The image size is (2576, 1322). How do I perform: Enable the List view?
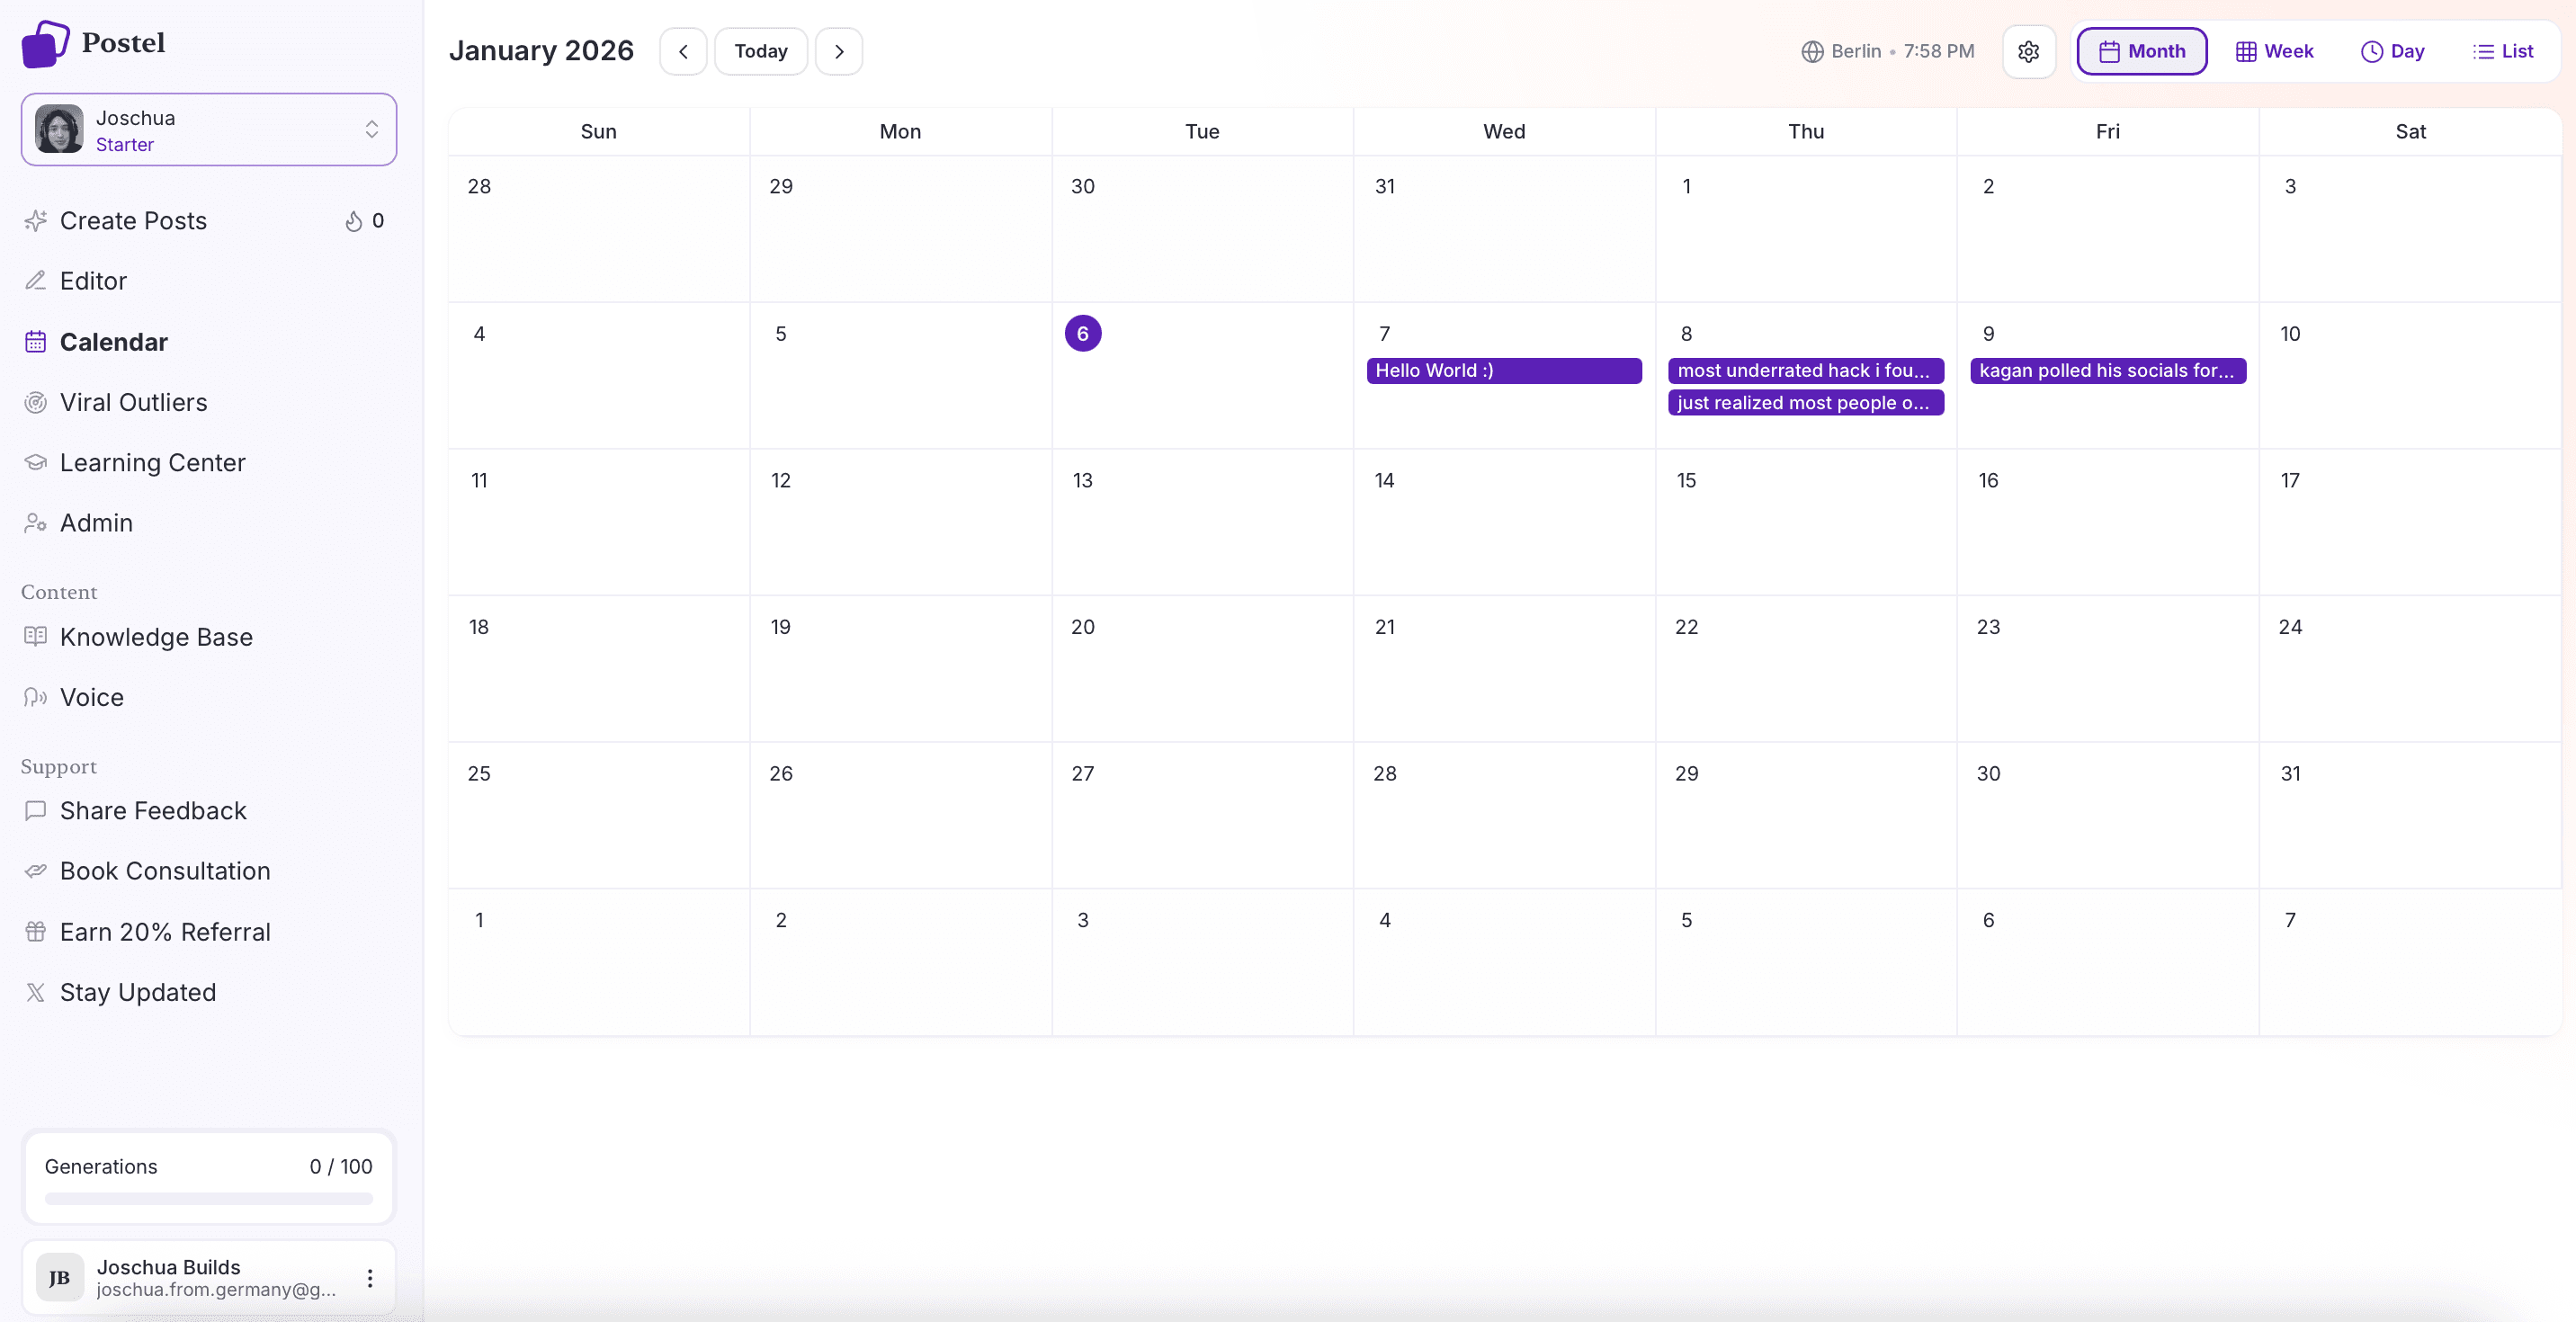pyautogui.click(x=2504, y=51)
